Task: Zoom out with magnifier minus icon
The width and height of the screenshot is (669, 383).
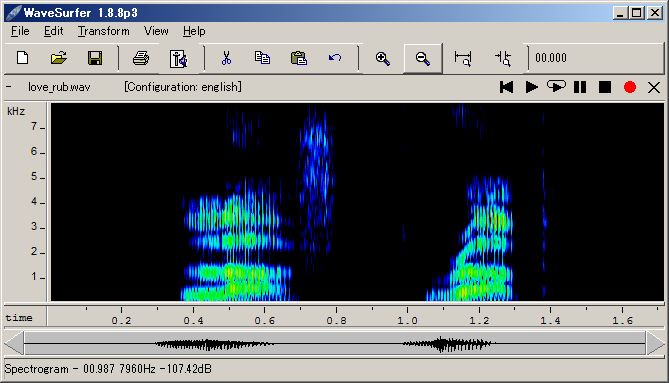Action: pyautogui.click(x=422, y=58)
